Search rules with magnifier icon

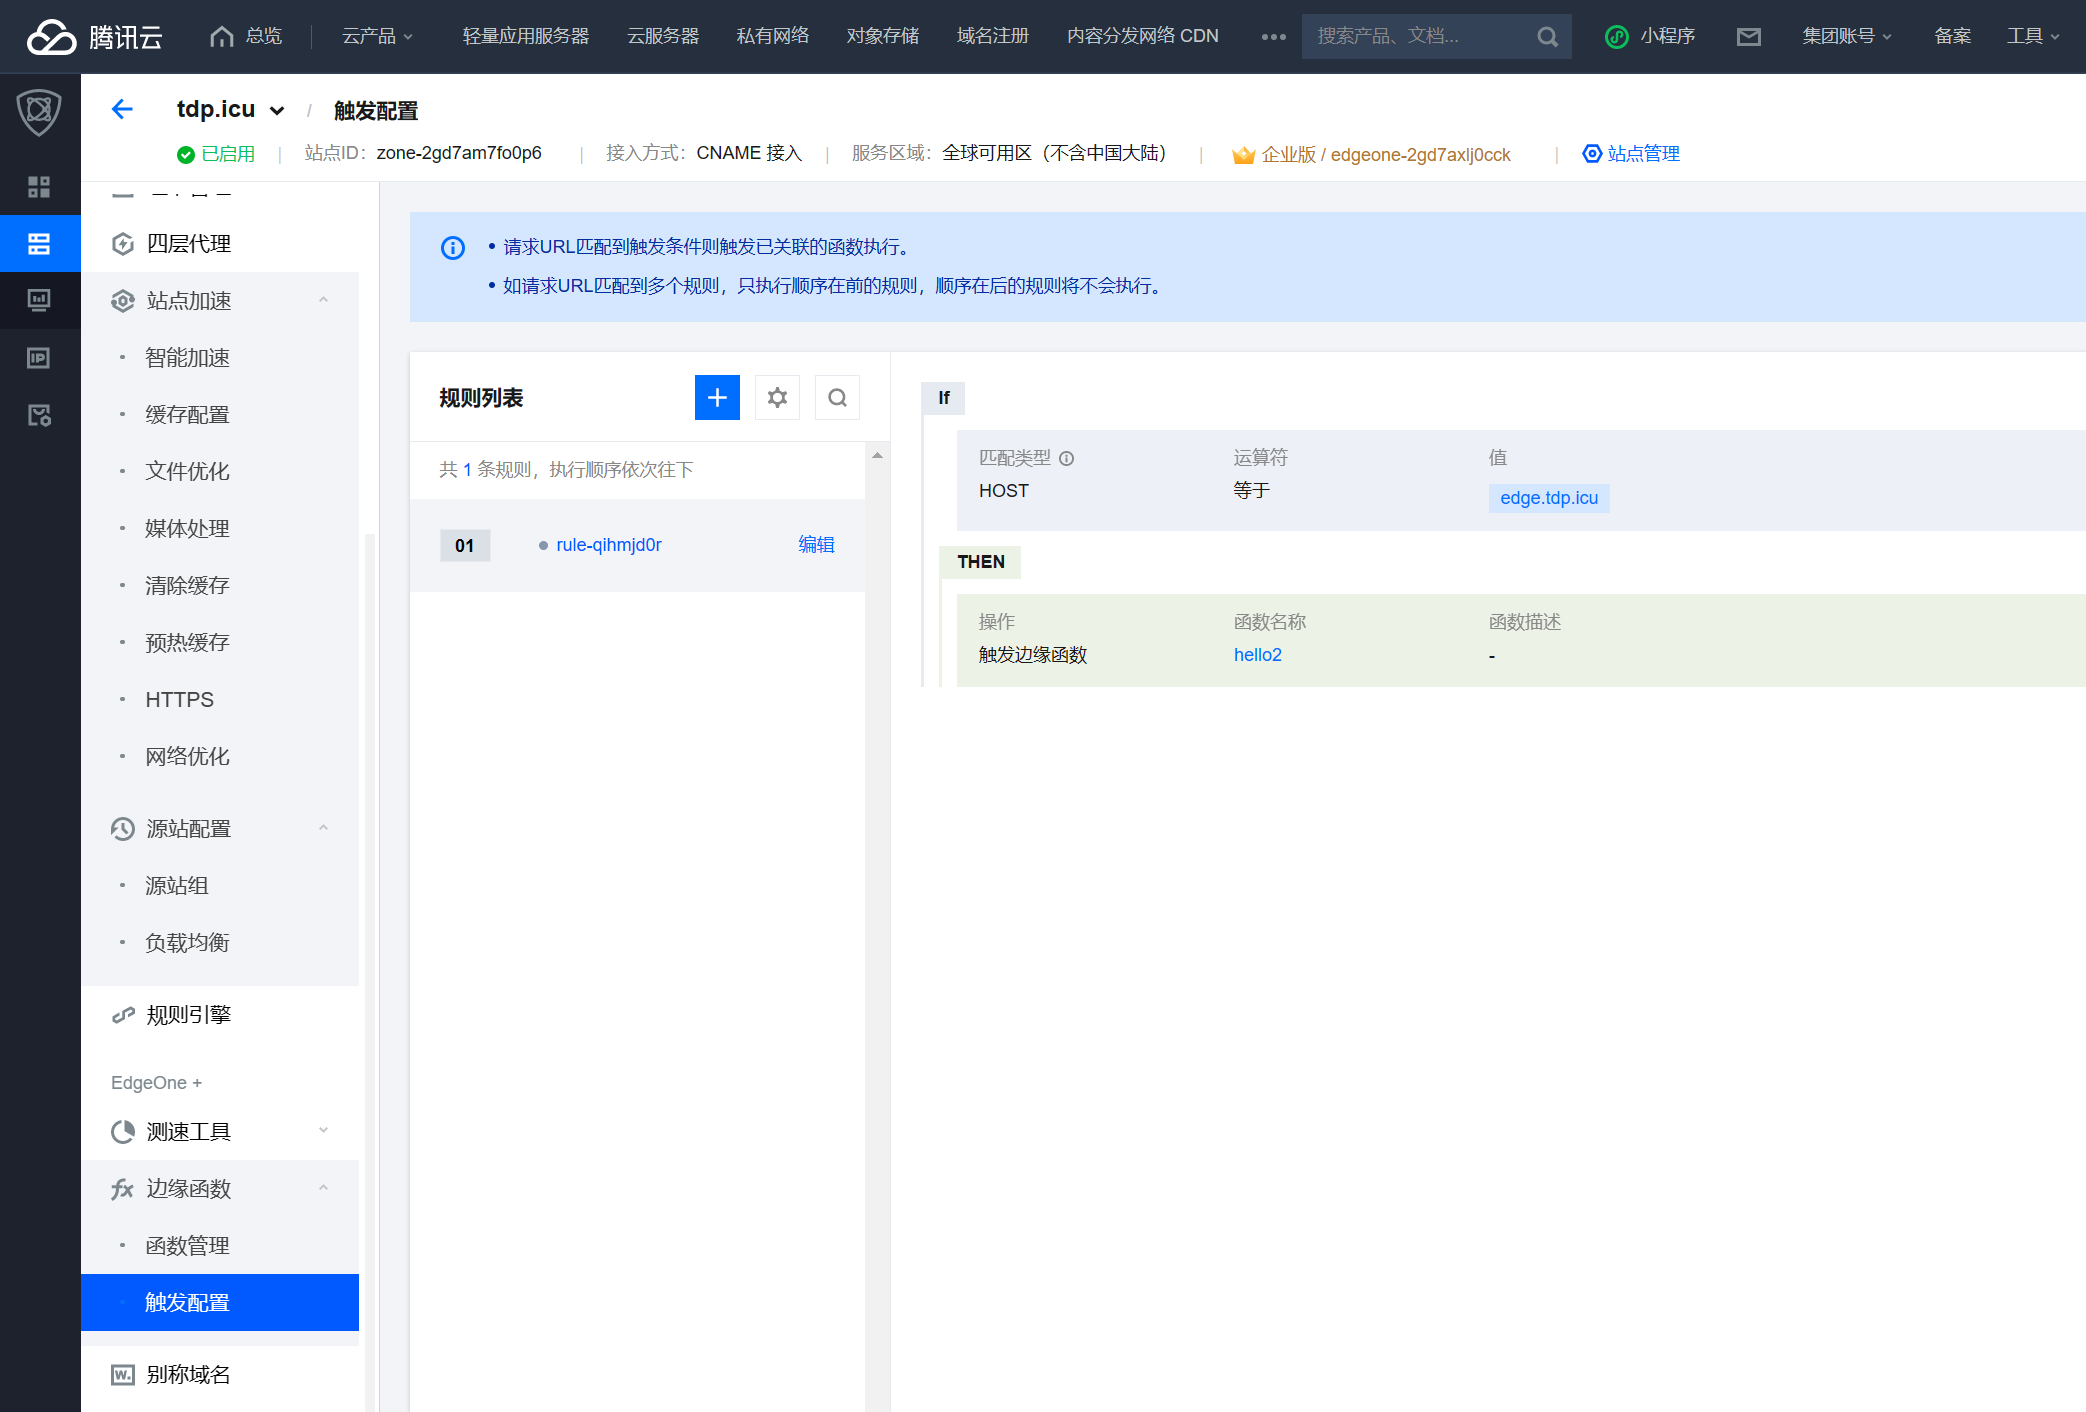(837, 398)
